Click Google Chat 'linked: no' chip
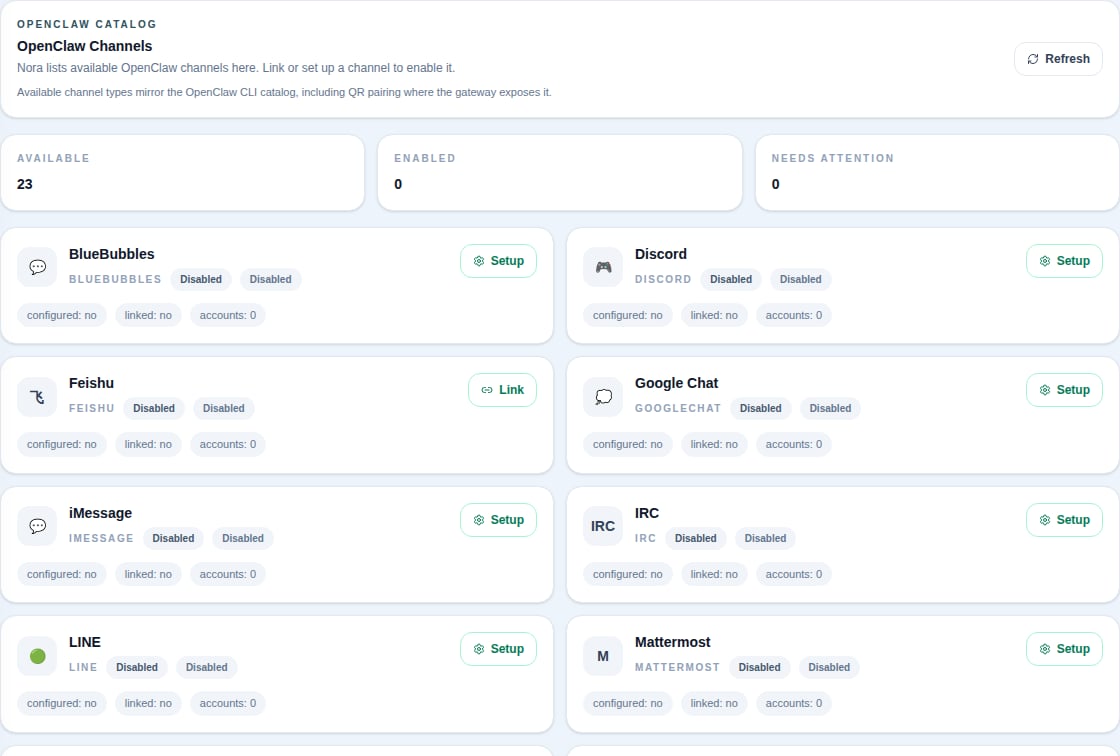 (714, 444)
